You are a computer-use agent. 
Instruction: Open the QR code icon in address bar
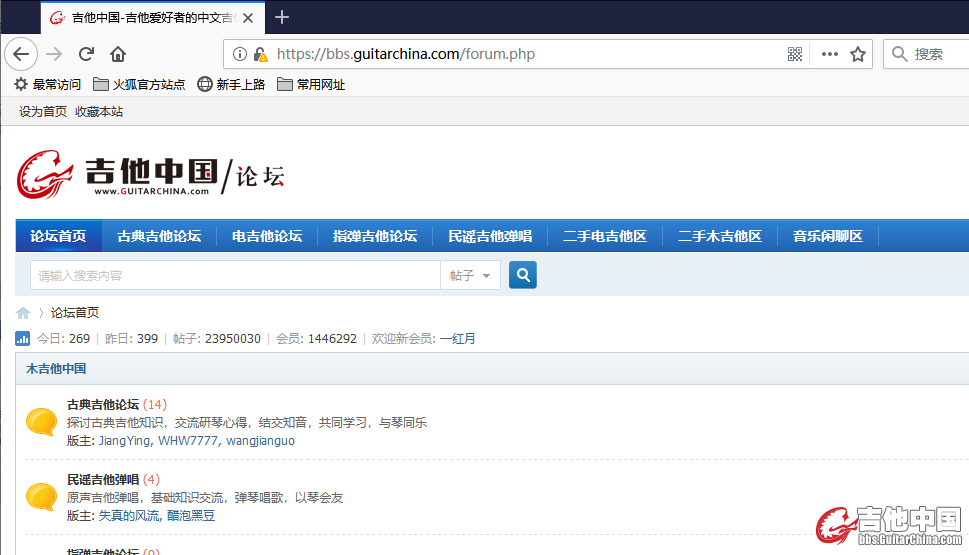(795, 54)
